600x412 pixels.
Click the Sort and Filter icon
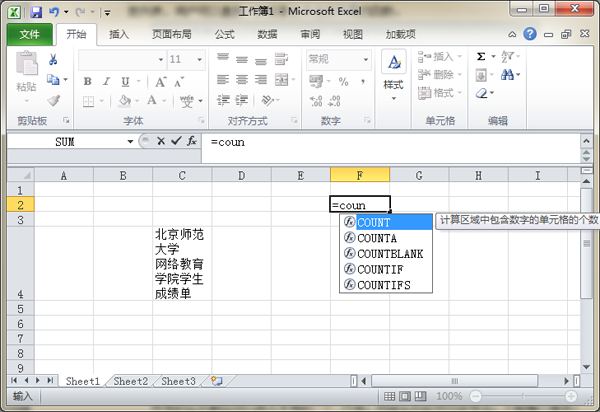coord(508,57)
